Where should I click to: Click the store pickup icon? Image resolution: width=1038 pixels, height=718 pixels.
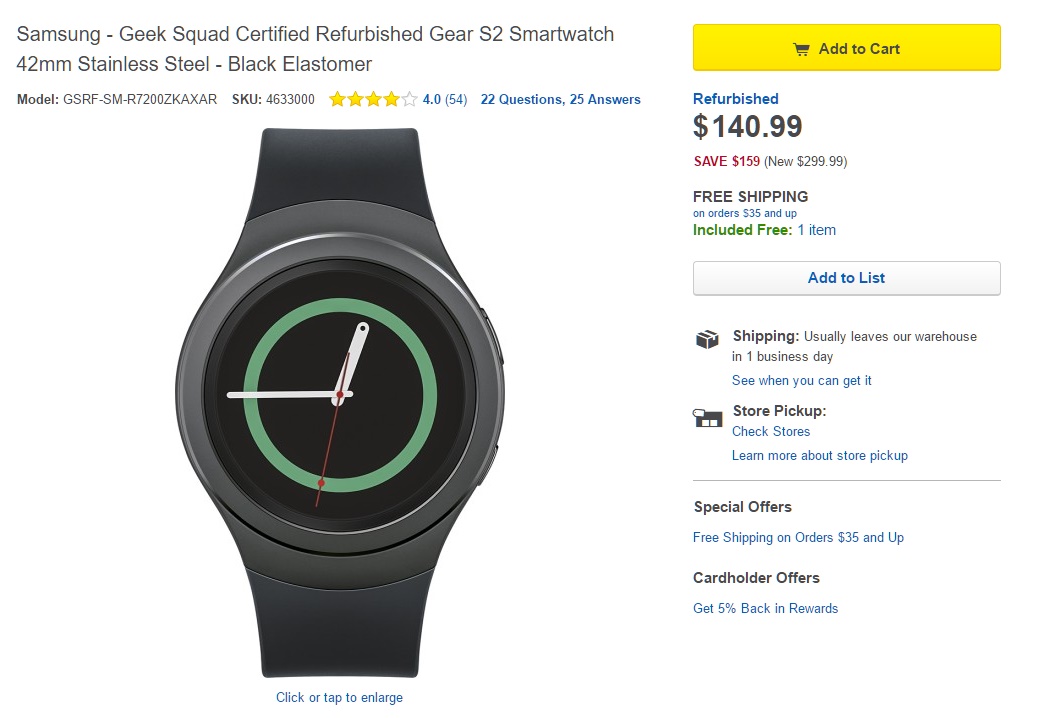coord(707,418)
